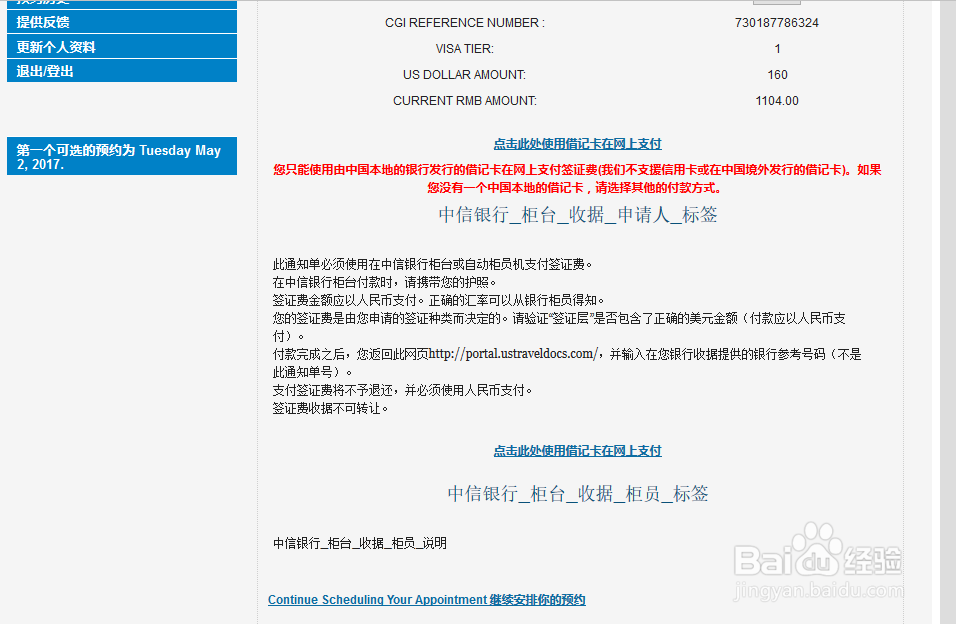Click the 中信银行_柜台_收据_柜员_标签 heading
The image size is (956, 624).
[x=577, y=491]
